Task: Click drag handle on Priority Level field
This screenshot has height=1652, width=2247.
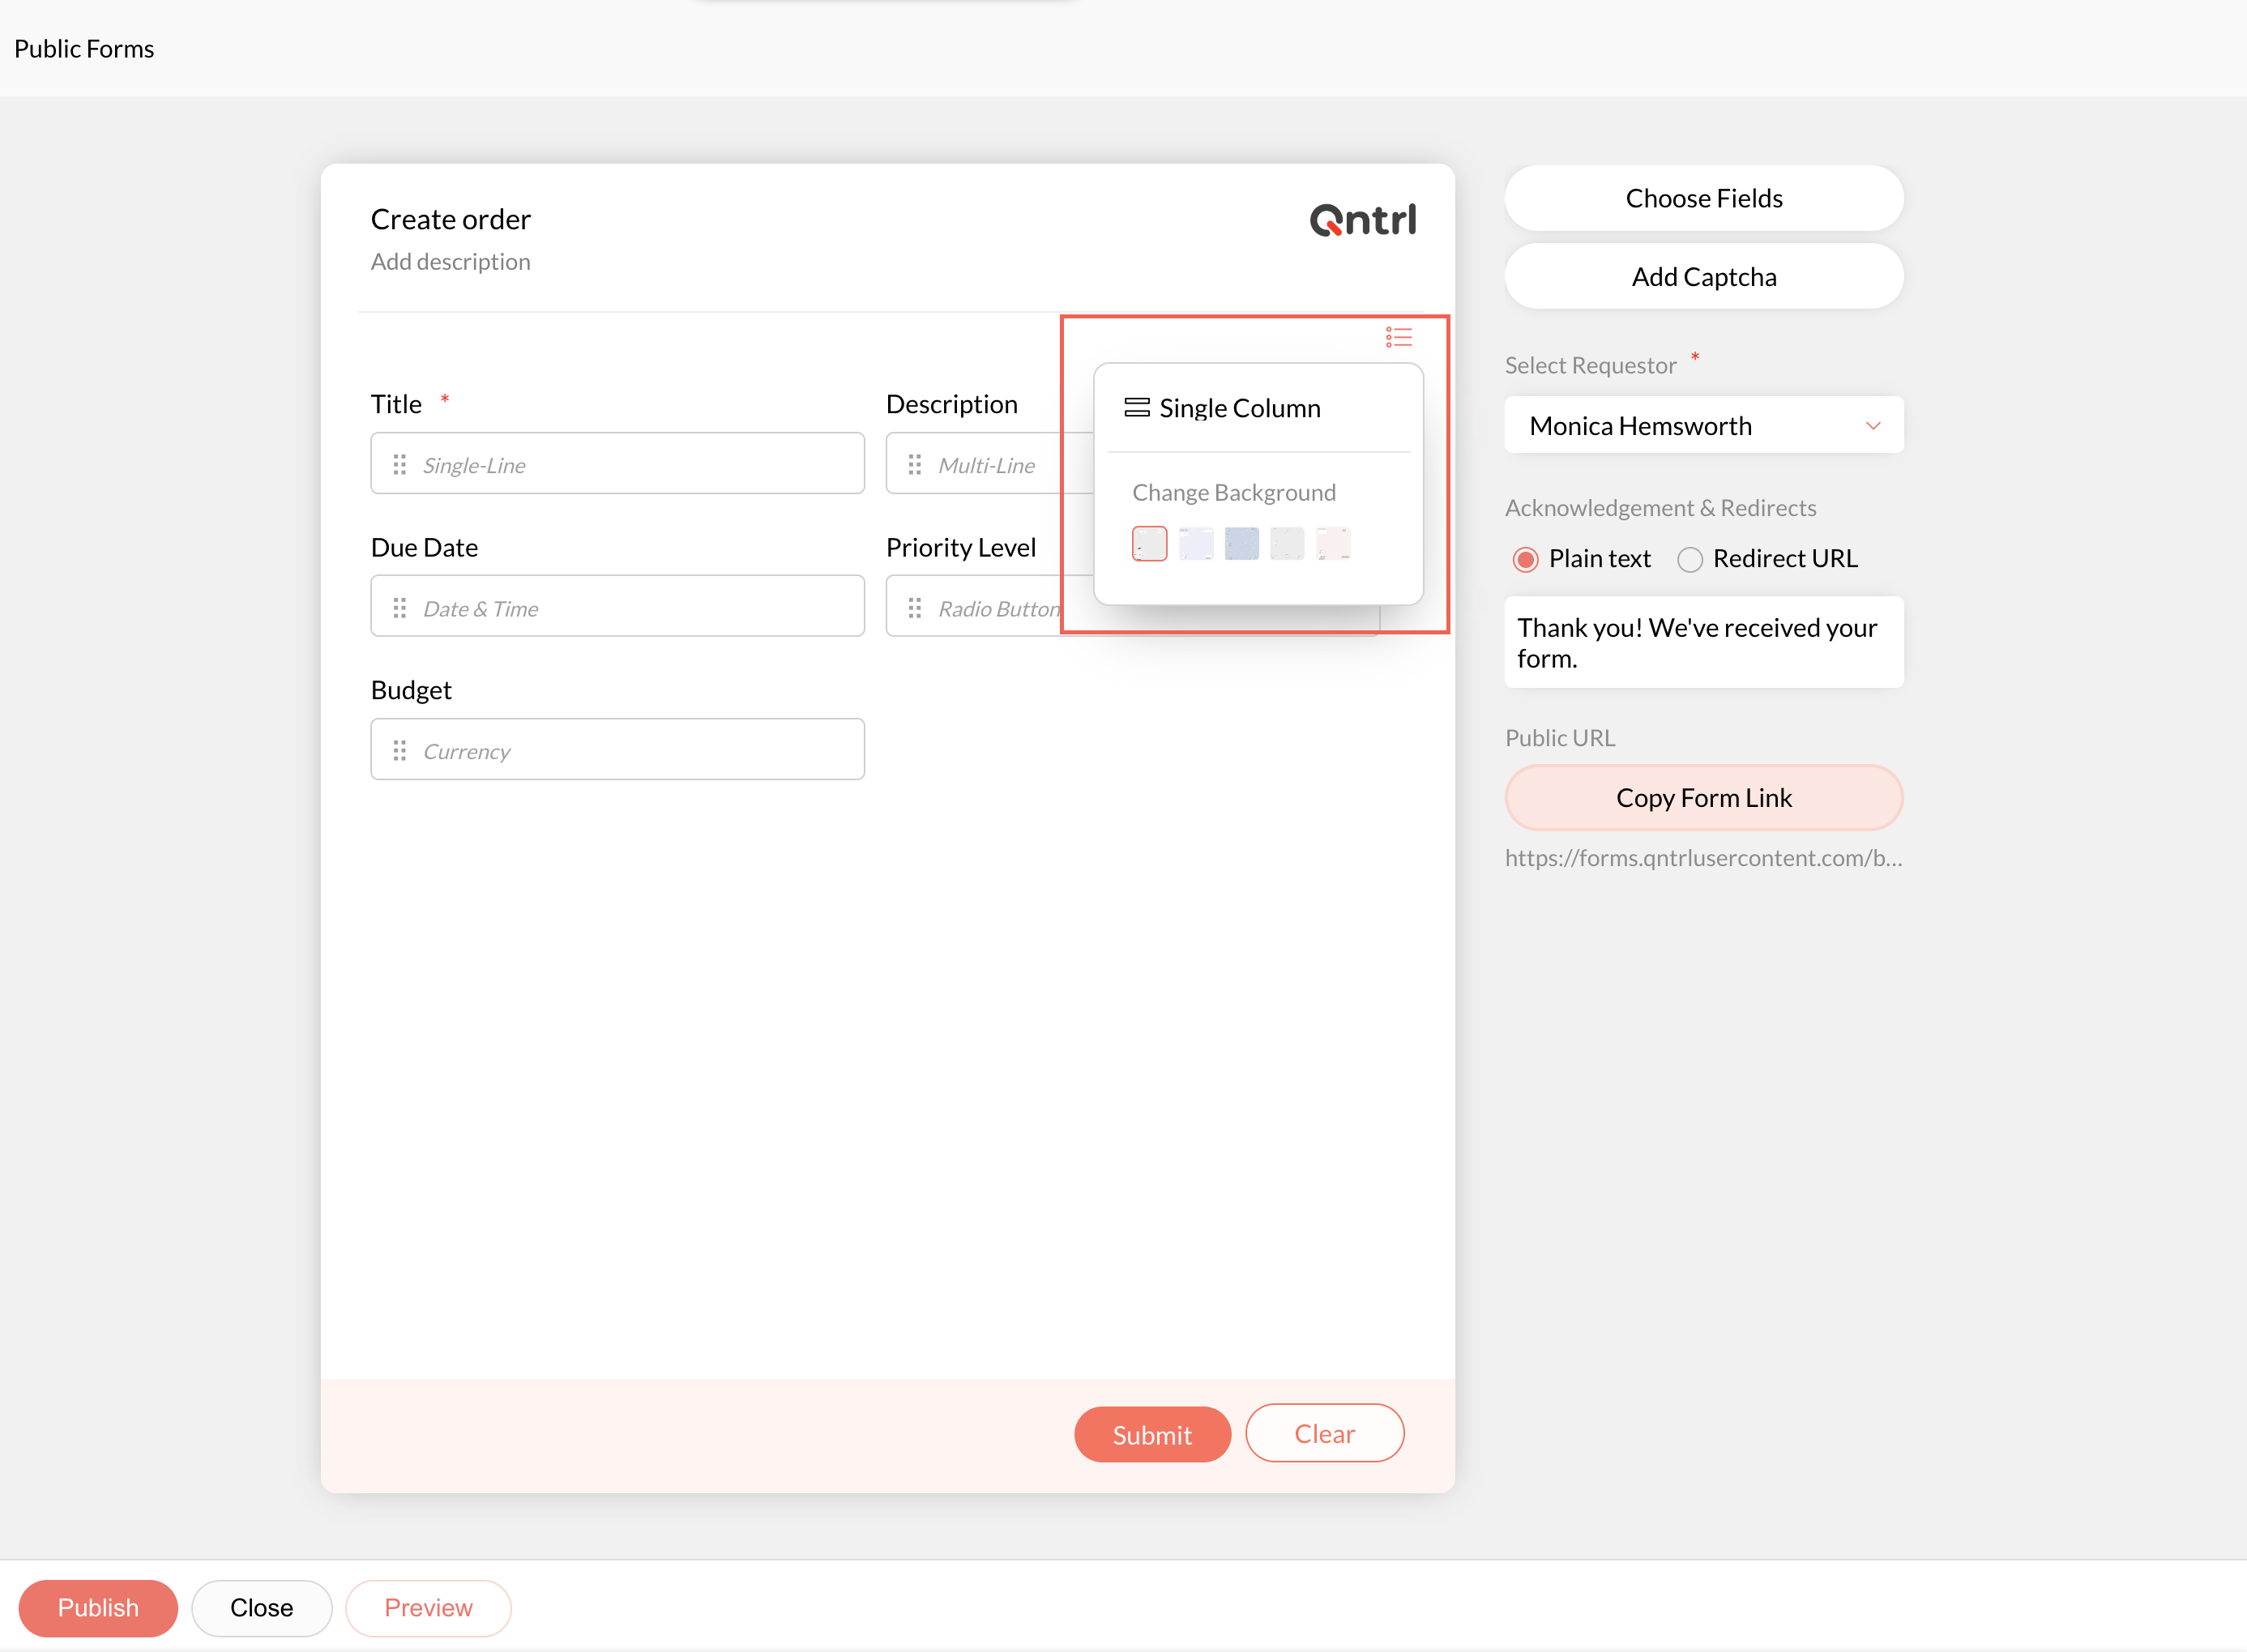Action: (914, 608)
